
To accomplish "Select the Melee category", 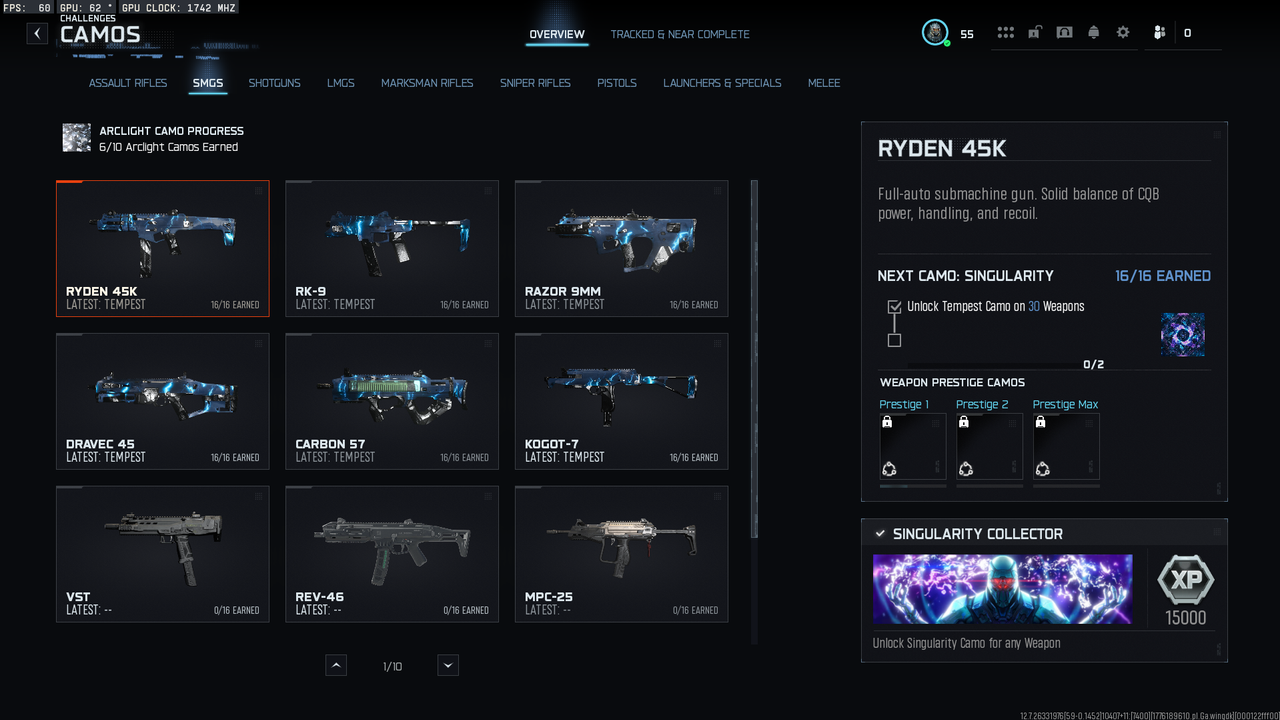I will click(x=824, y=83).
